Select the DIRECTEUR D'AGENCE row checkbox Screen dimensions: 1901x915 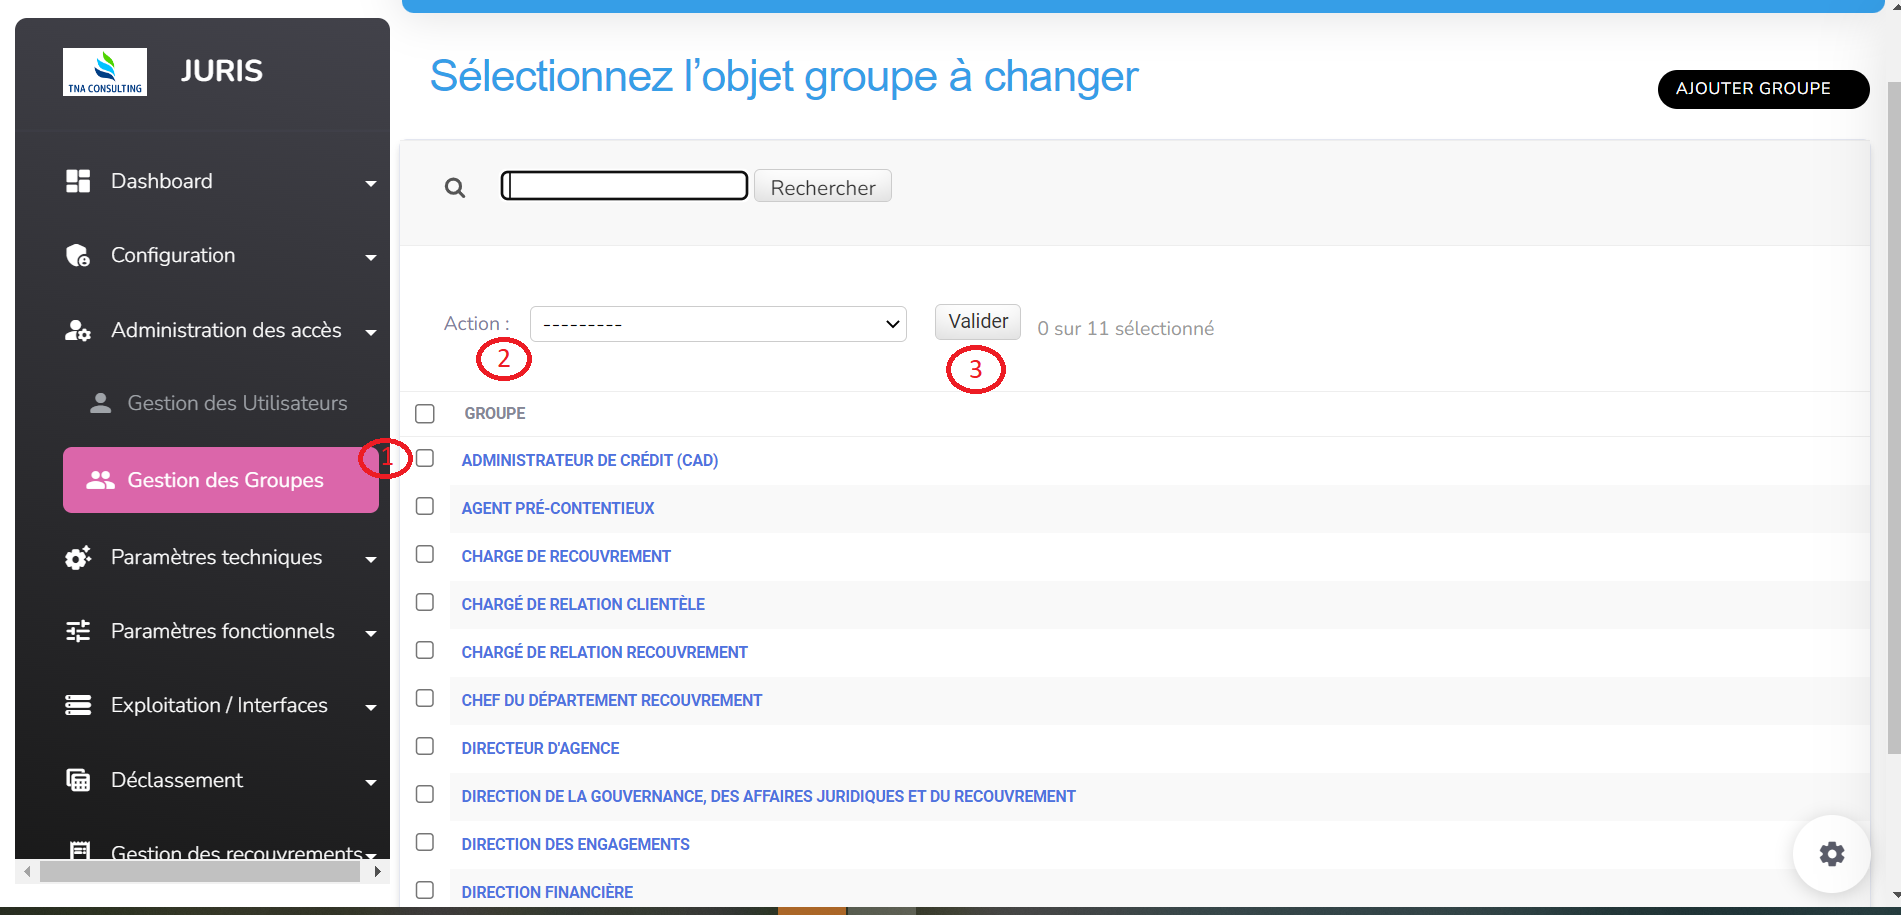425,747
